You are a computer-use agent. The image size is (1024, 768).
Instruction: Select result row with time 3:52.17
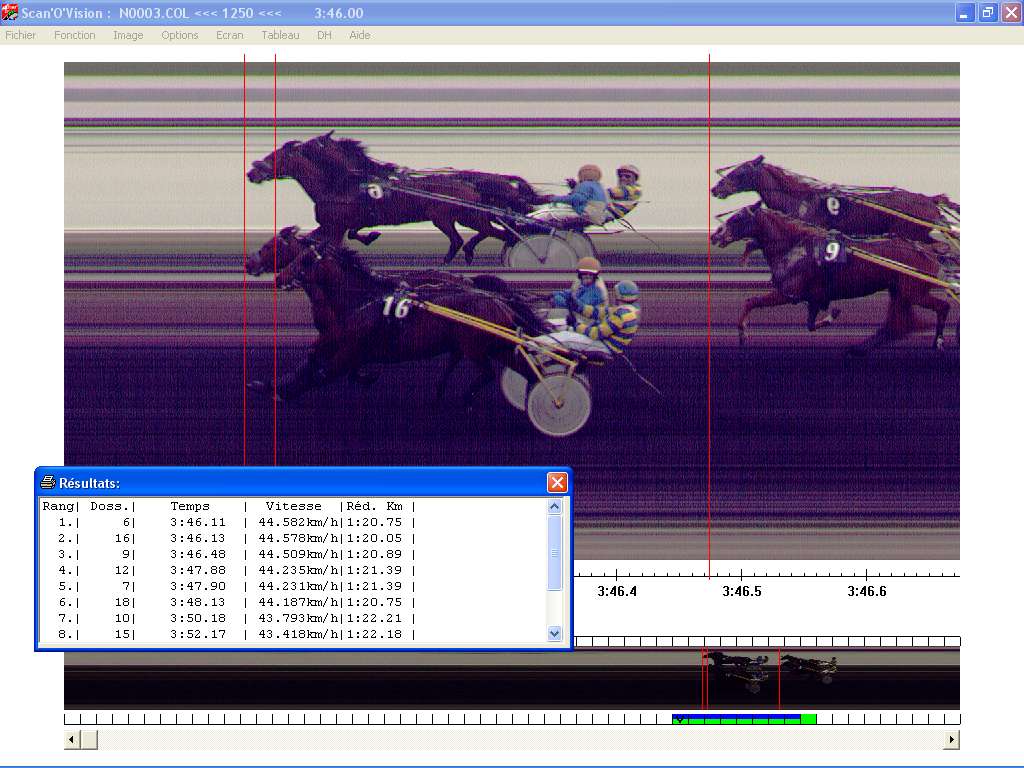click(x=229, y=634)
